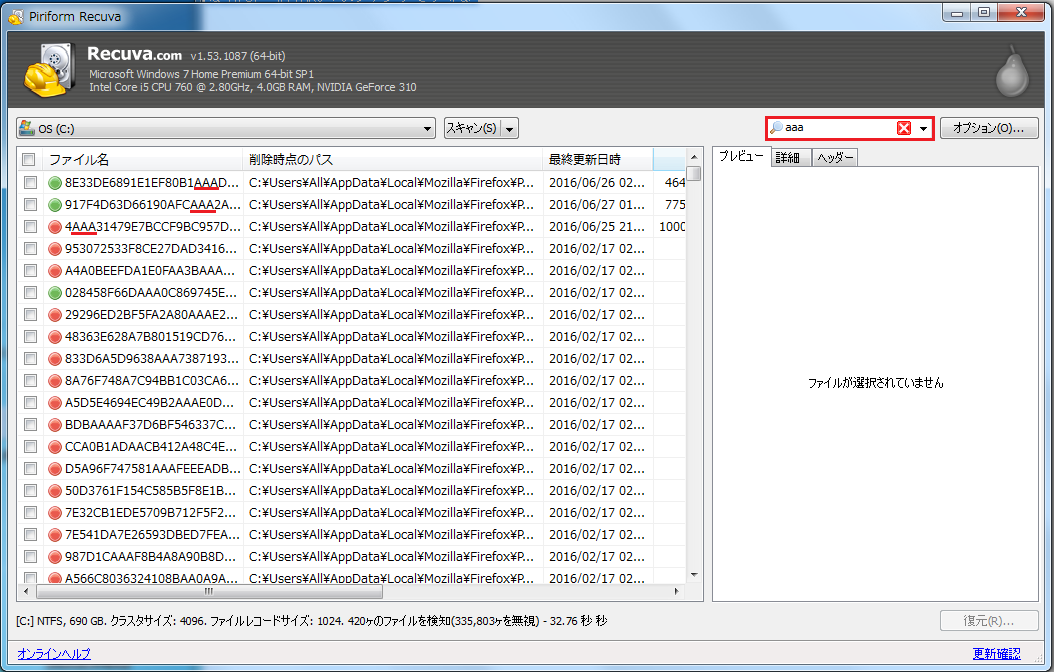1054x672 pixels.
Task: Select file name 7E32CB1EDE5709B712F5F2
Action: click(151, 513)
